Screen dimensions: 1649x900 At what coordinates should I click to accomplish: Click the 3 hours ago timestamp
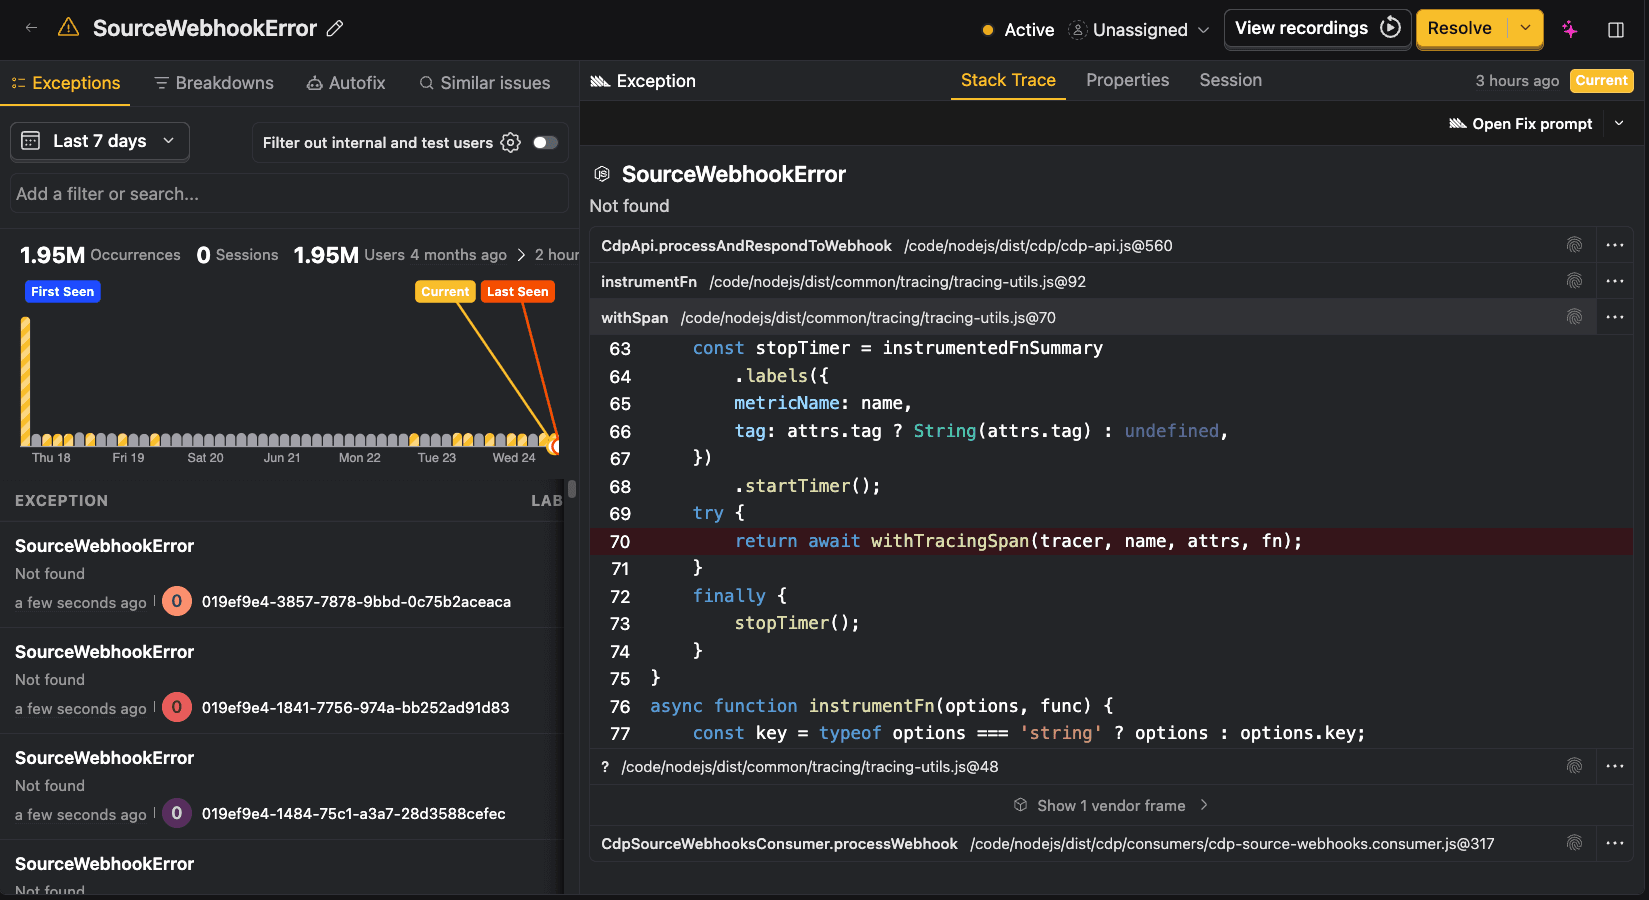[x=1517, y=81]
